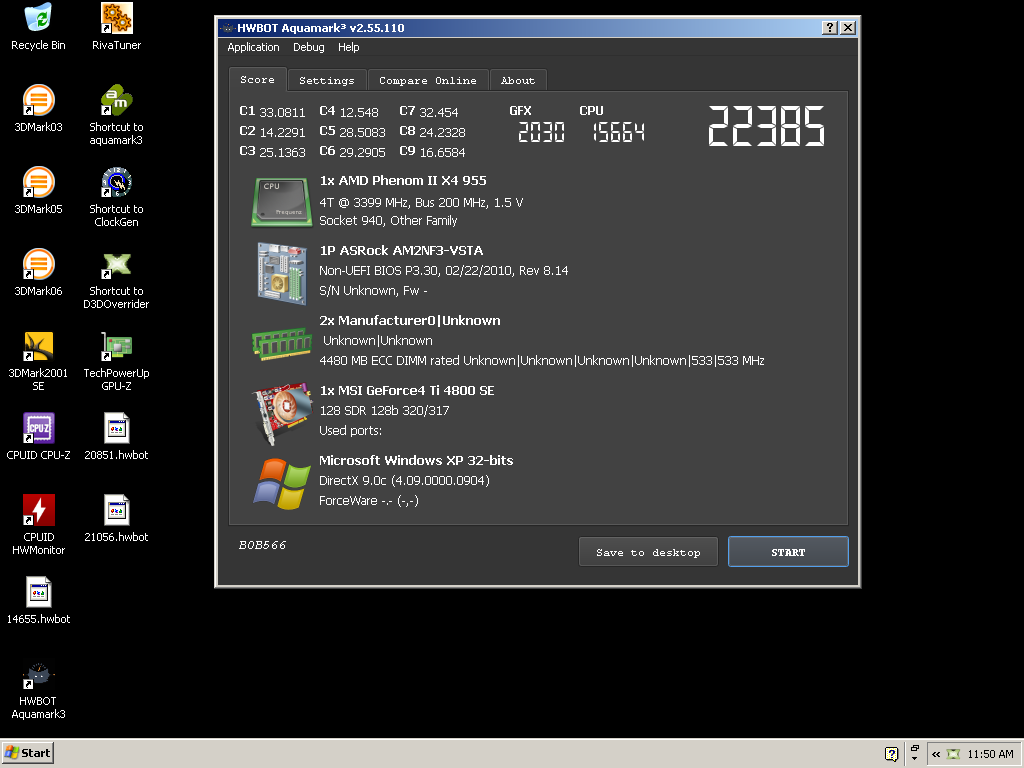Image resolution: width=1024 pixels, height=768 pixels.
Task: Select the Shortcut to aquamark3 icon
Action: tap(116, 116)
